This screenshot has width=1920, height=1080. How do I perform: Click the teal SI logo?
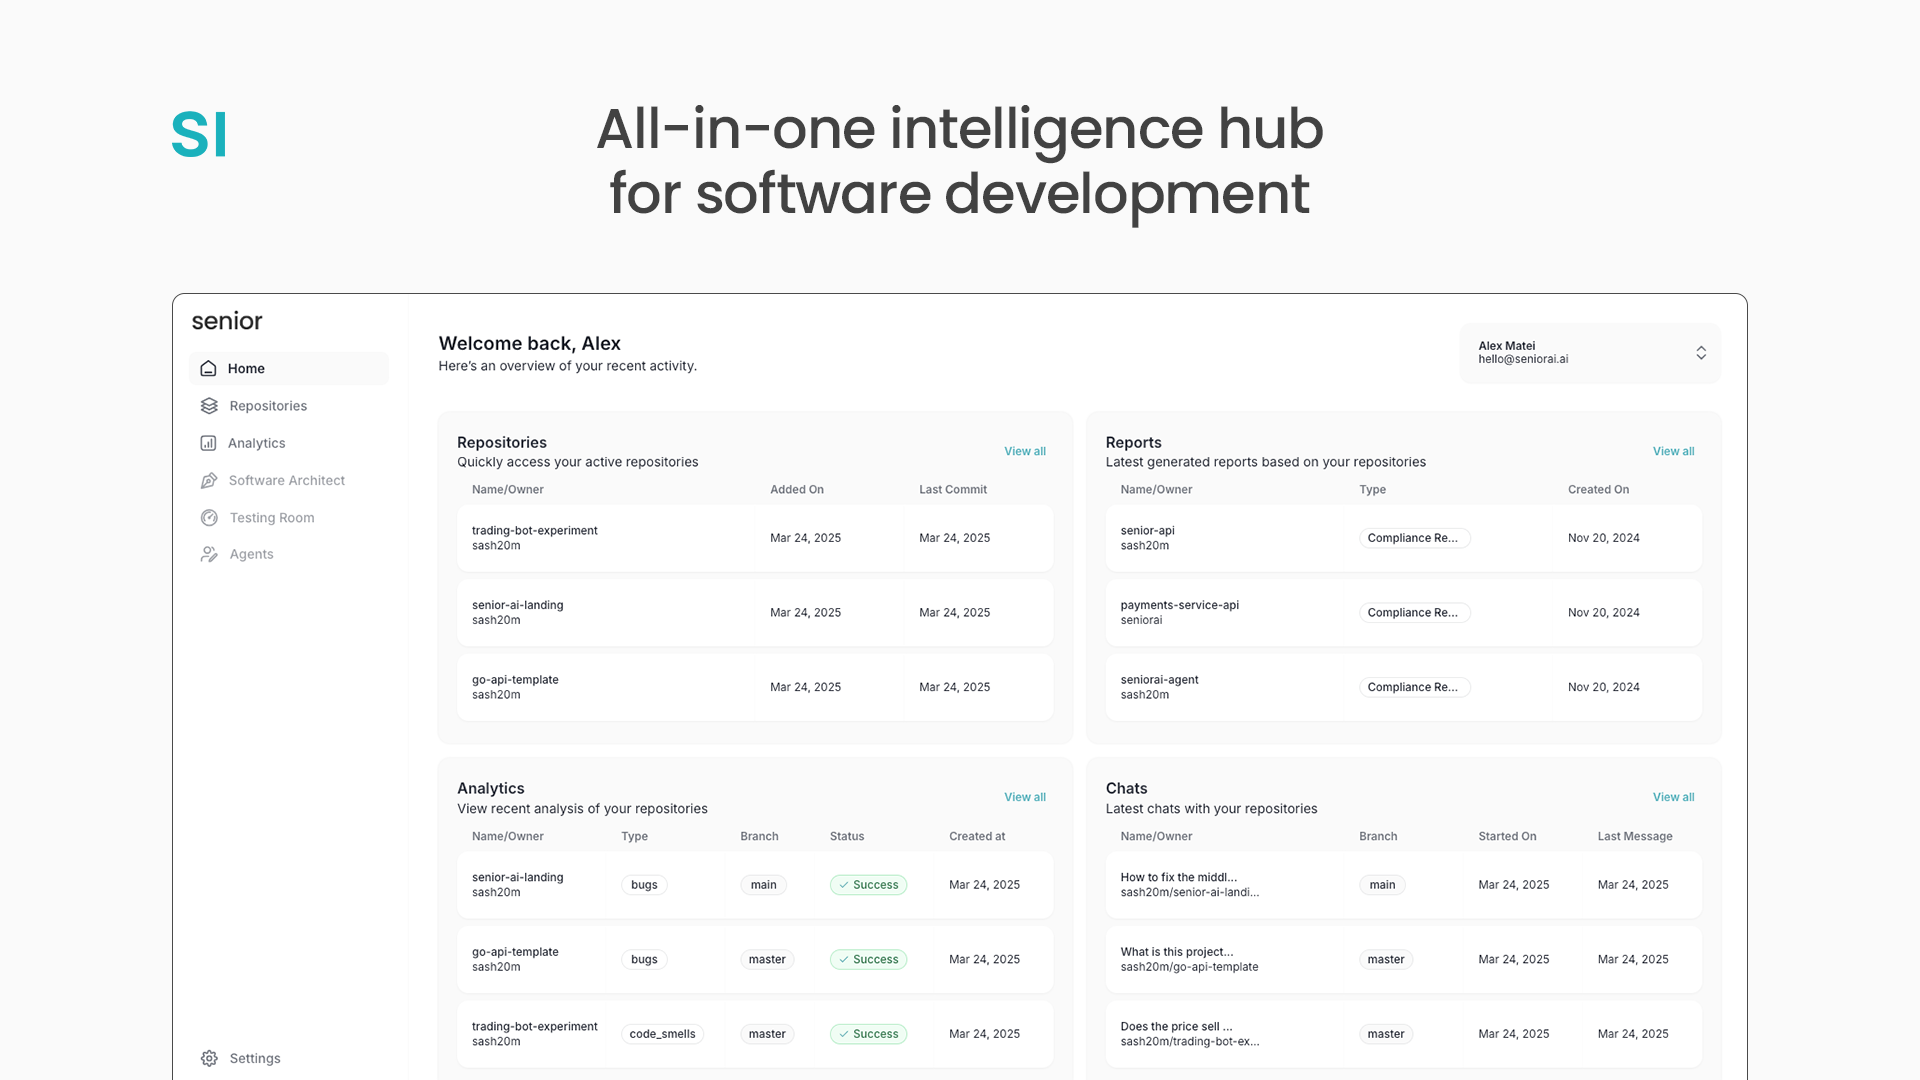[x=199, y=135]
